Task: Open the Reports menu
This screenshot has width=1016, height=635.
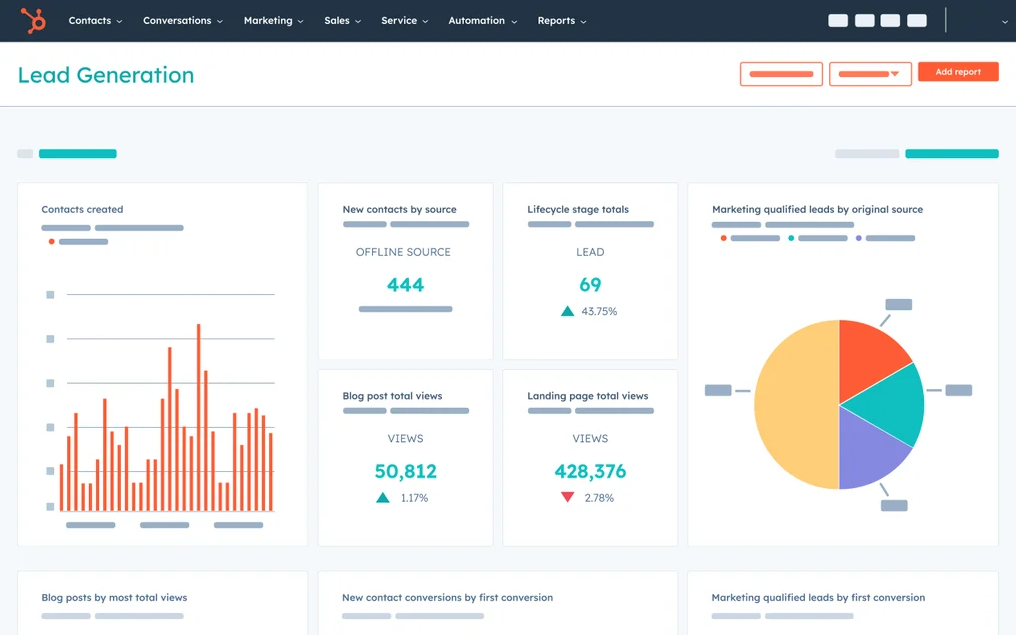Action: click(561, 20)
